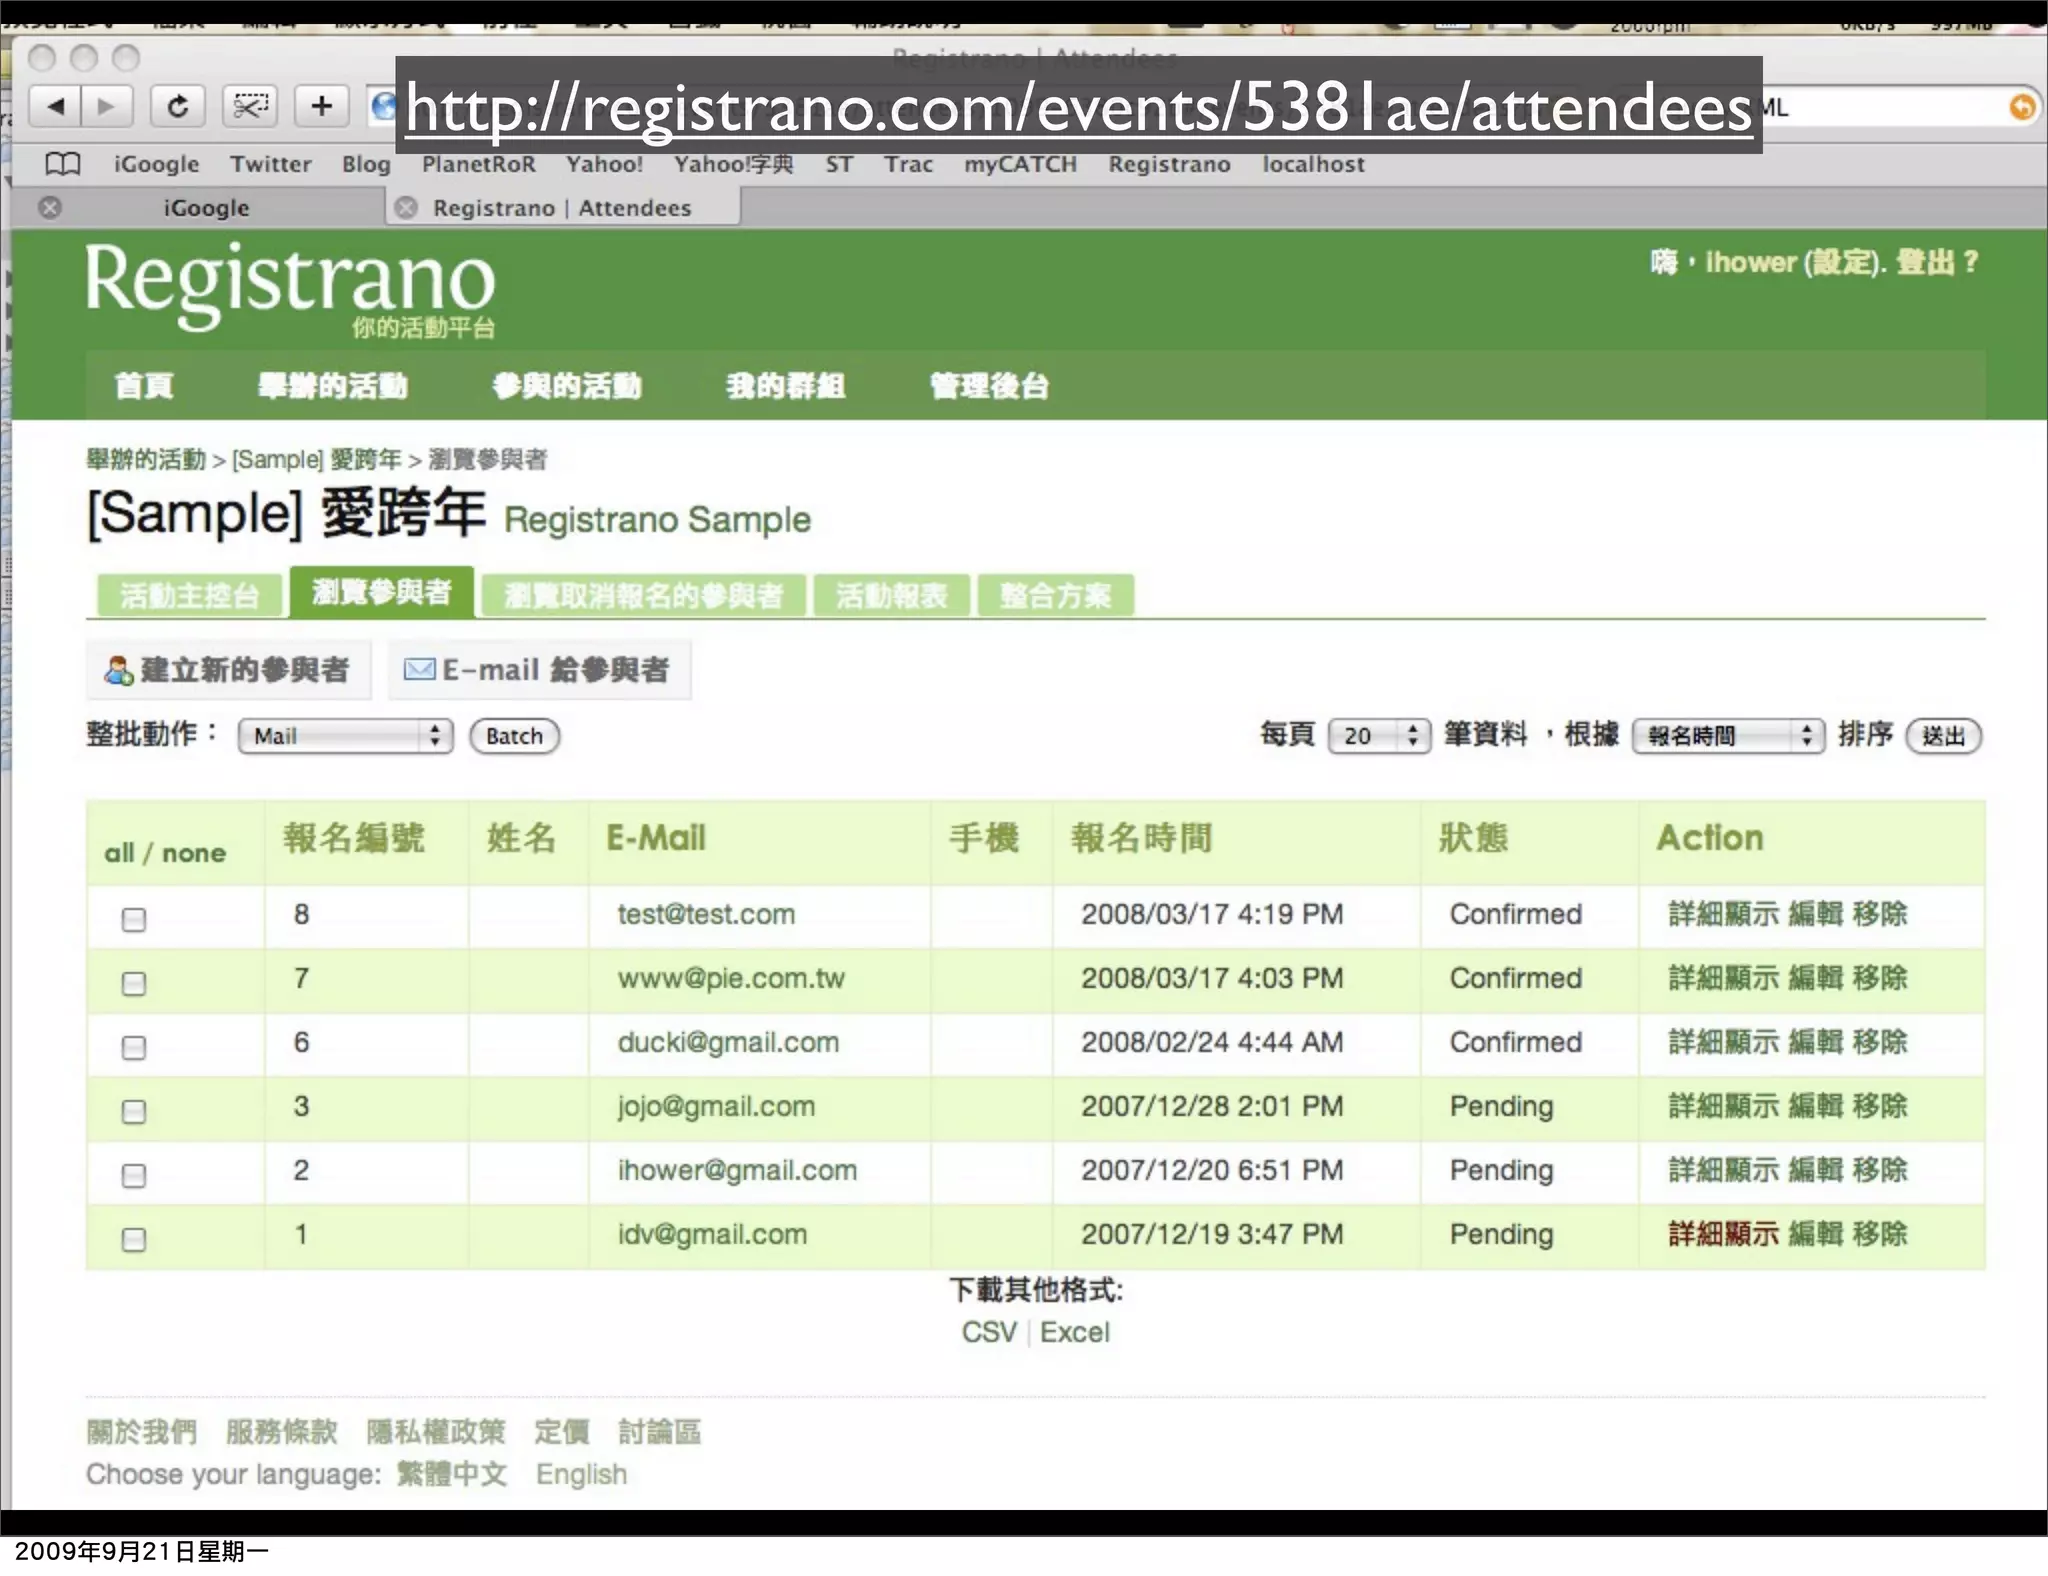Open the Mail batch action dropdown
Image resolution: width=2048 pixels, height=1576 pixels.
point(345,736)
